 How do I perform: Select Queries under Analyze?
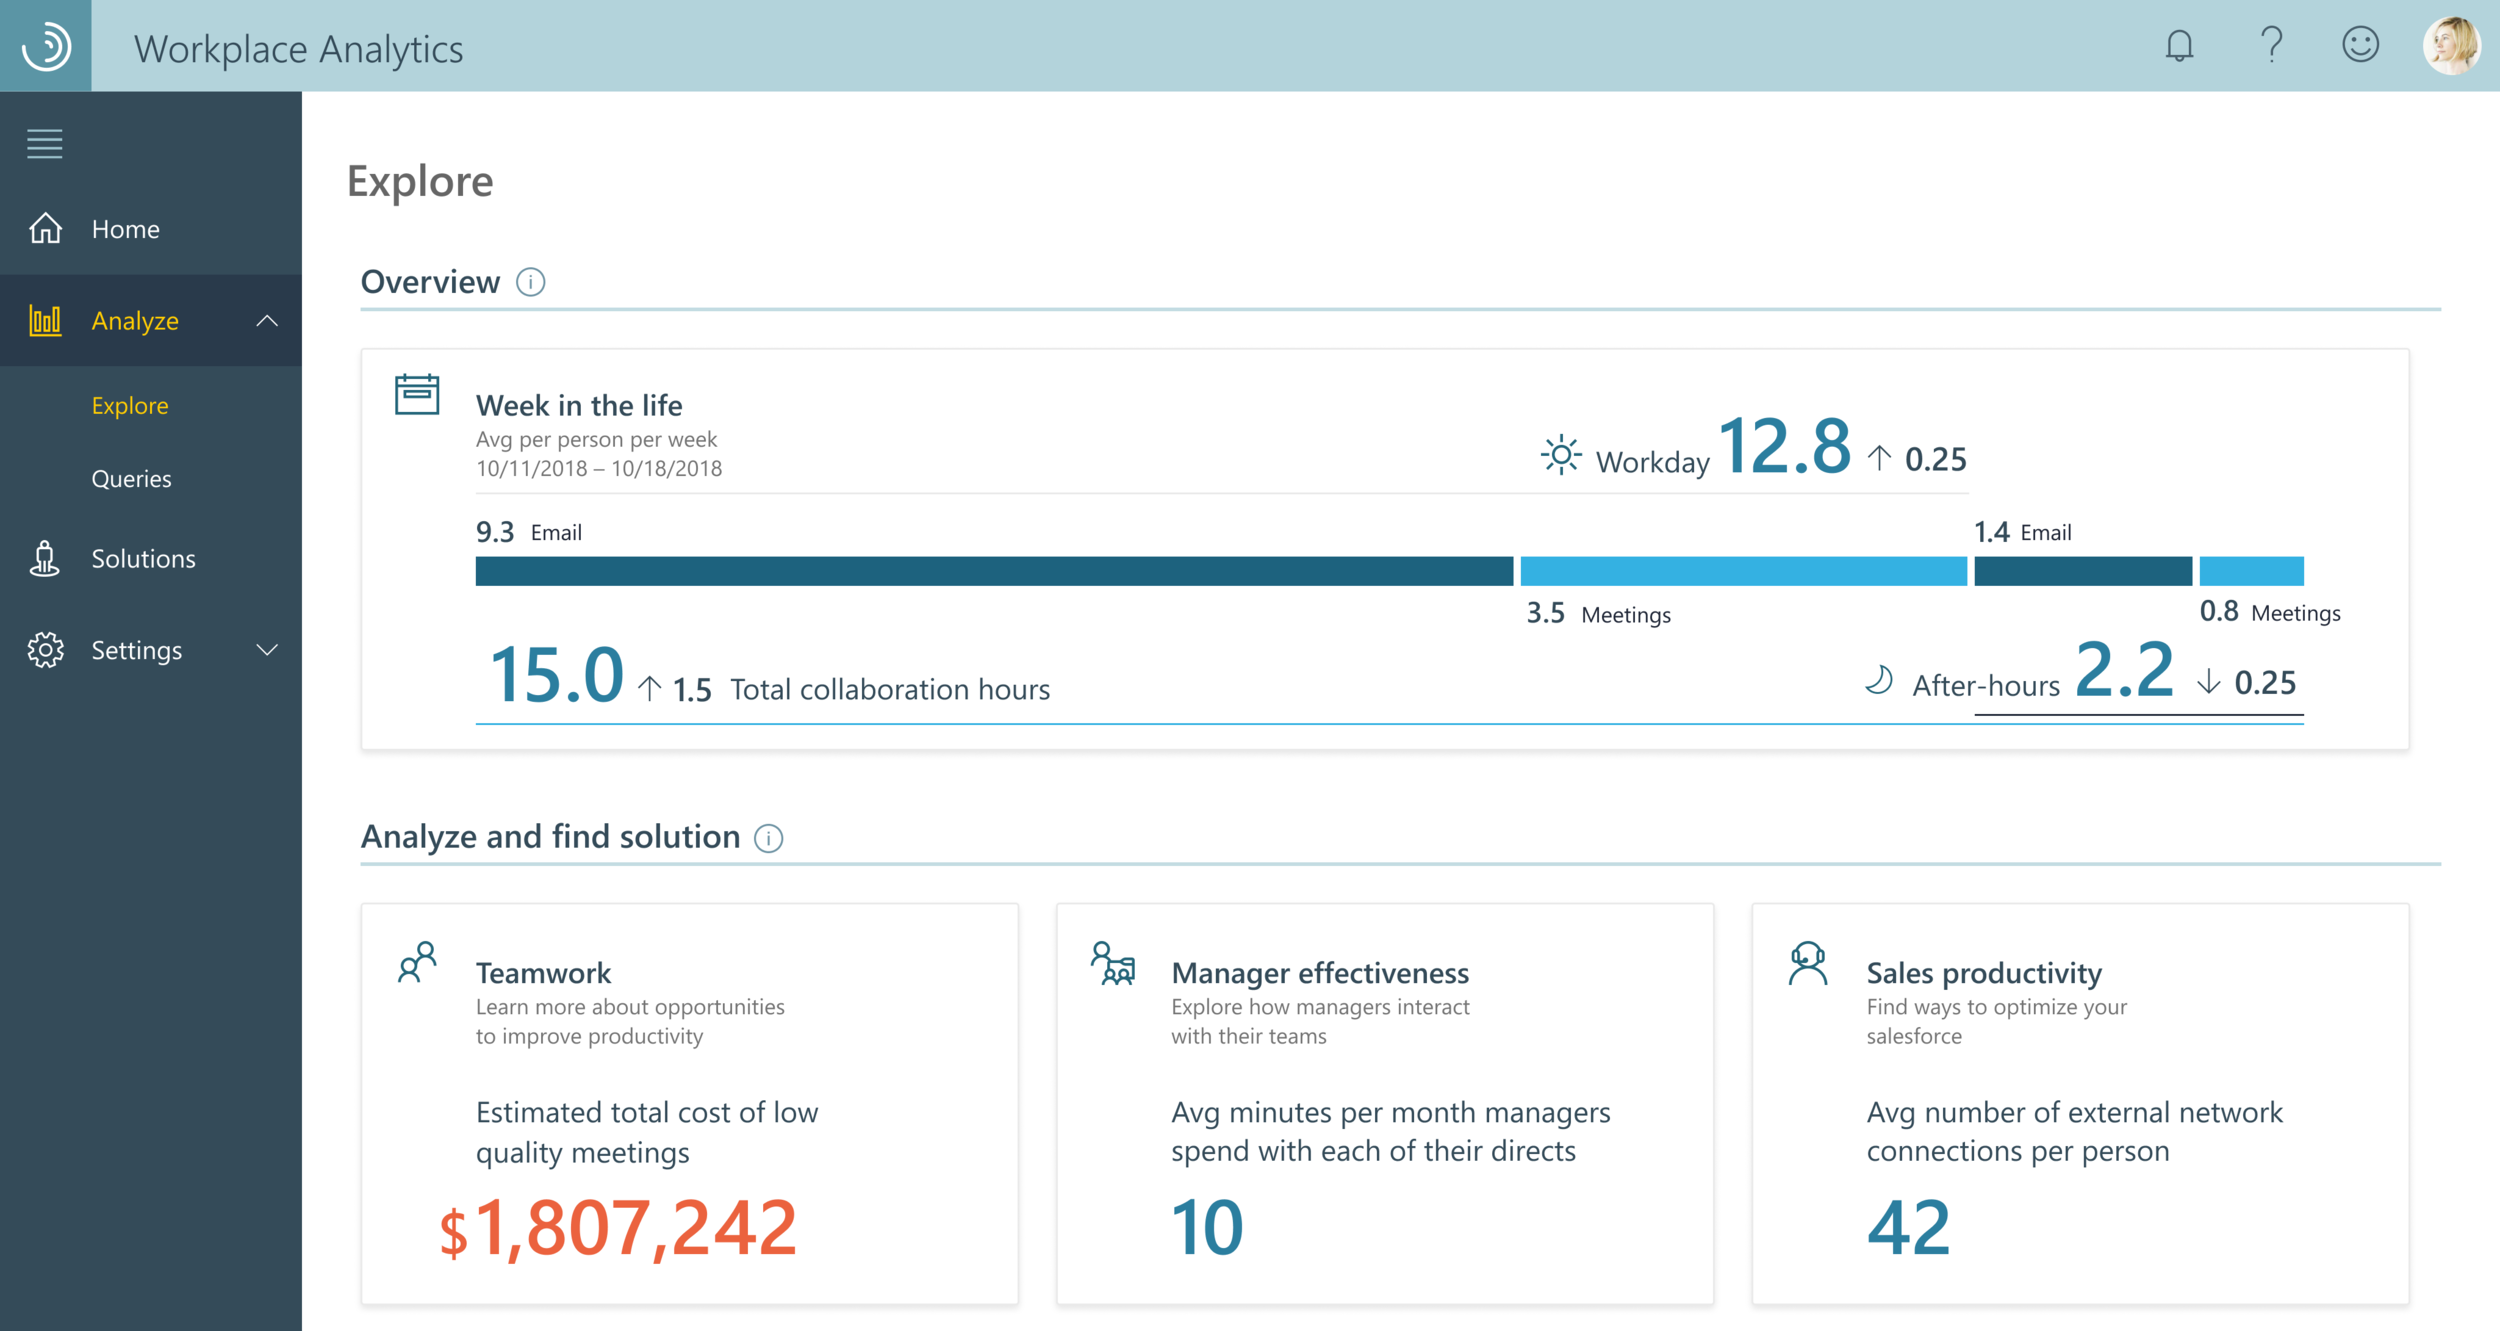point(131,479)
